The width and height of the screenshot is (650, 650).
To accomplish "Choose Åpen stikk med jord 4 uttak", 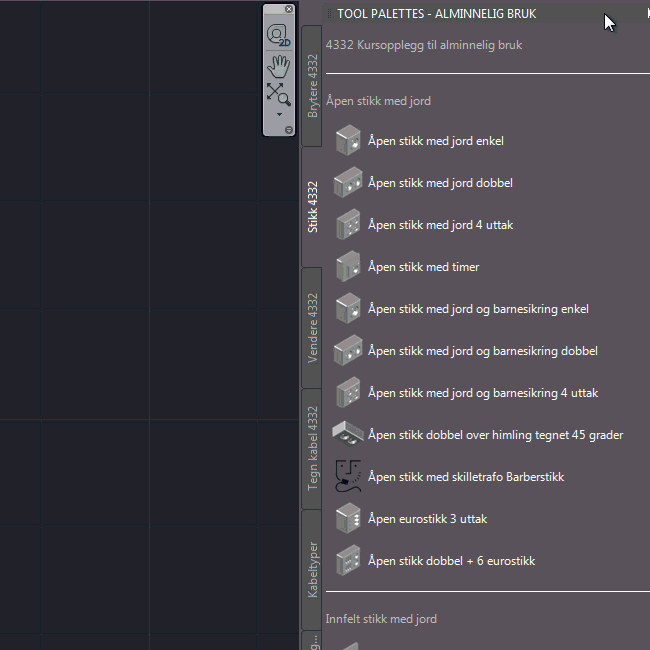I will (440, 225).
